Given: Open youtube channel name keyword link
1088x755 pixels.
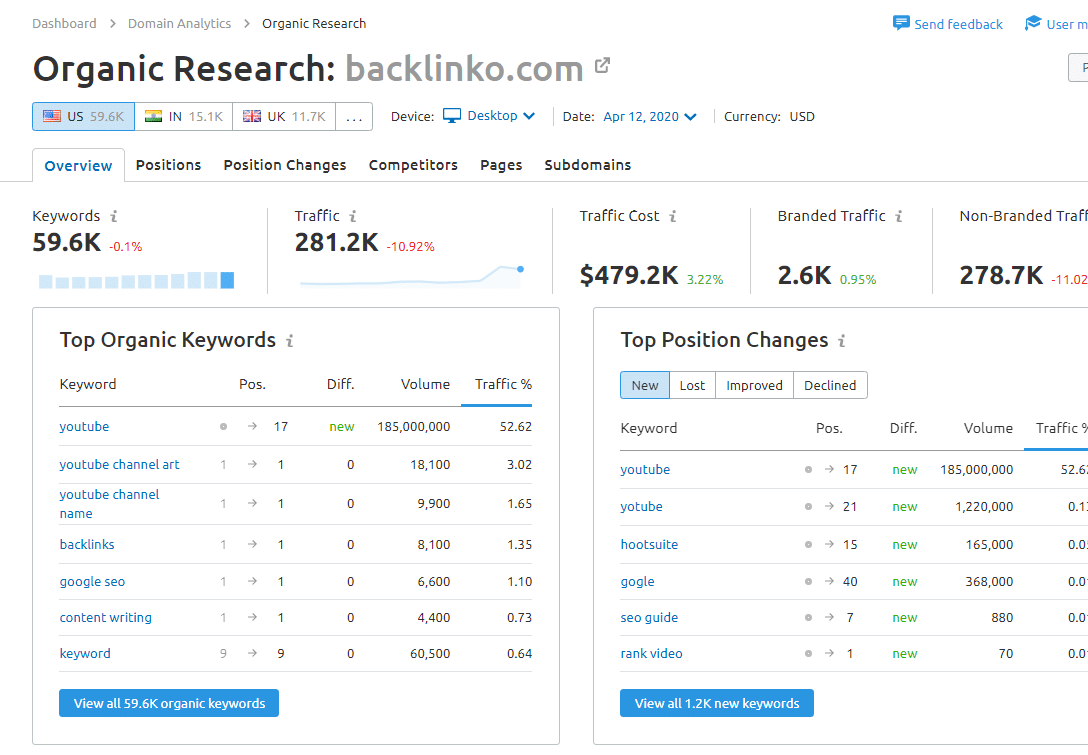Looking at the screenshot, I should pos(109,504).
